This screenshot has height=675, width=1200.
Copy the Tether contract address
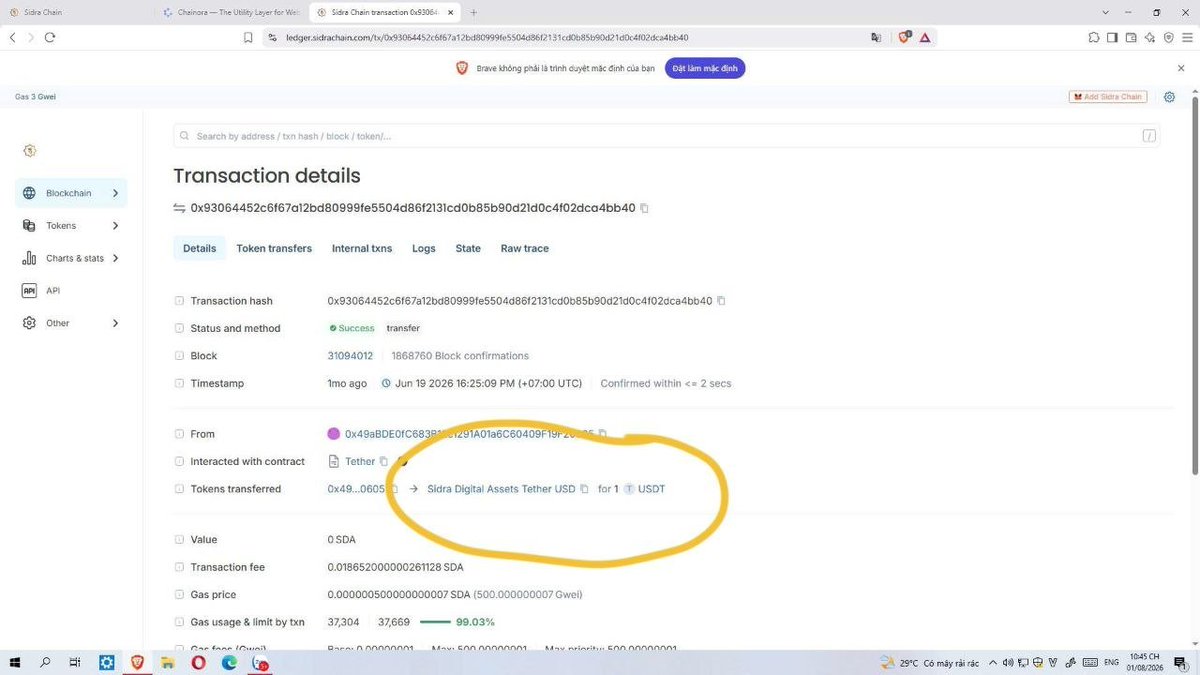384,462
